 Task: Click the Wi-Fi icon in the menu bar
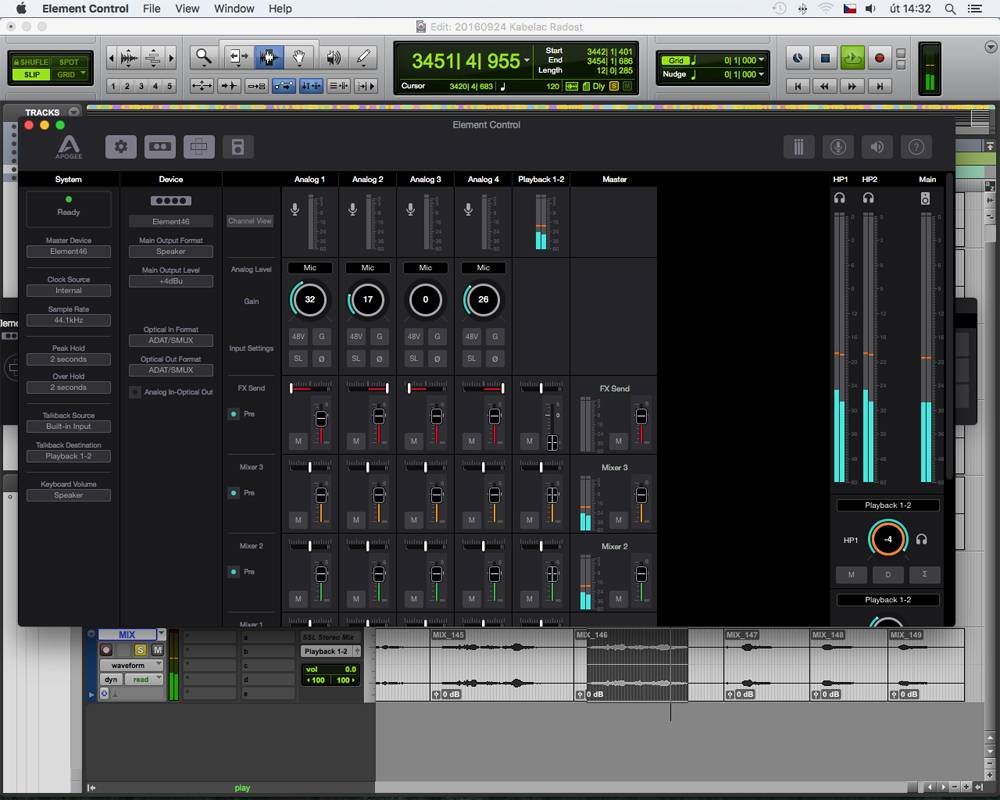pos(825,9)
